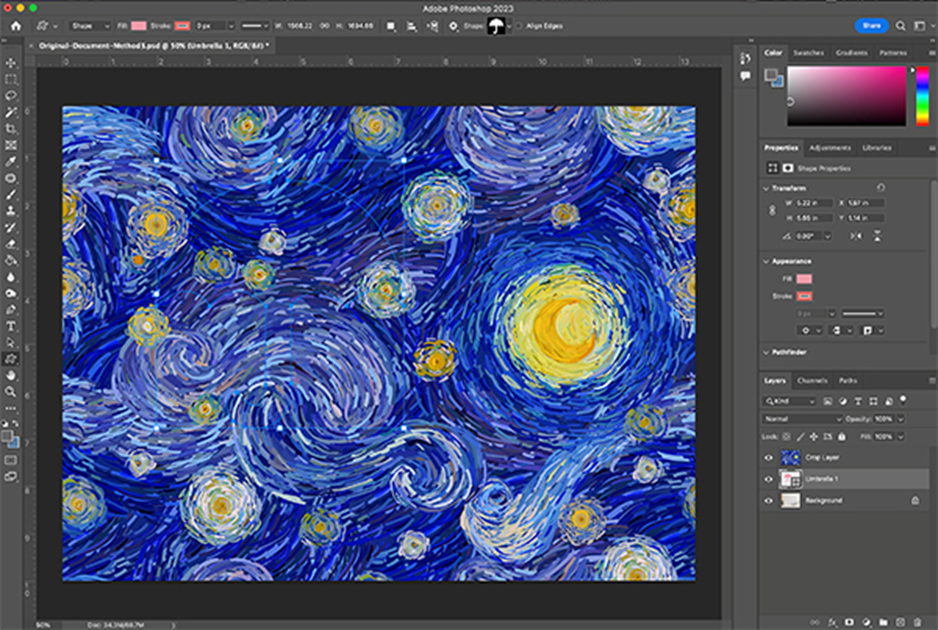
Task: Switch to the Gradients tab
Action: pyautogui.click(x=851, y=53)
